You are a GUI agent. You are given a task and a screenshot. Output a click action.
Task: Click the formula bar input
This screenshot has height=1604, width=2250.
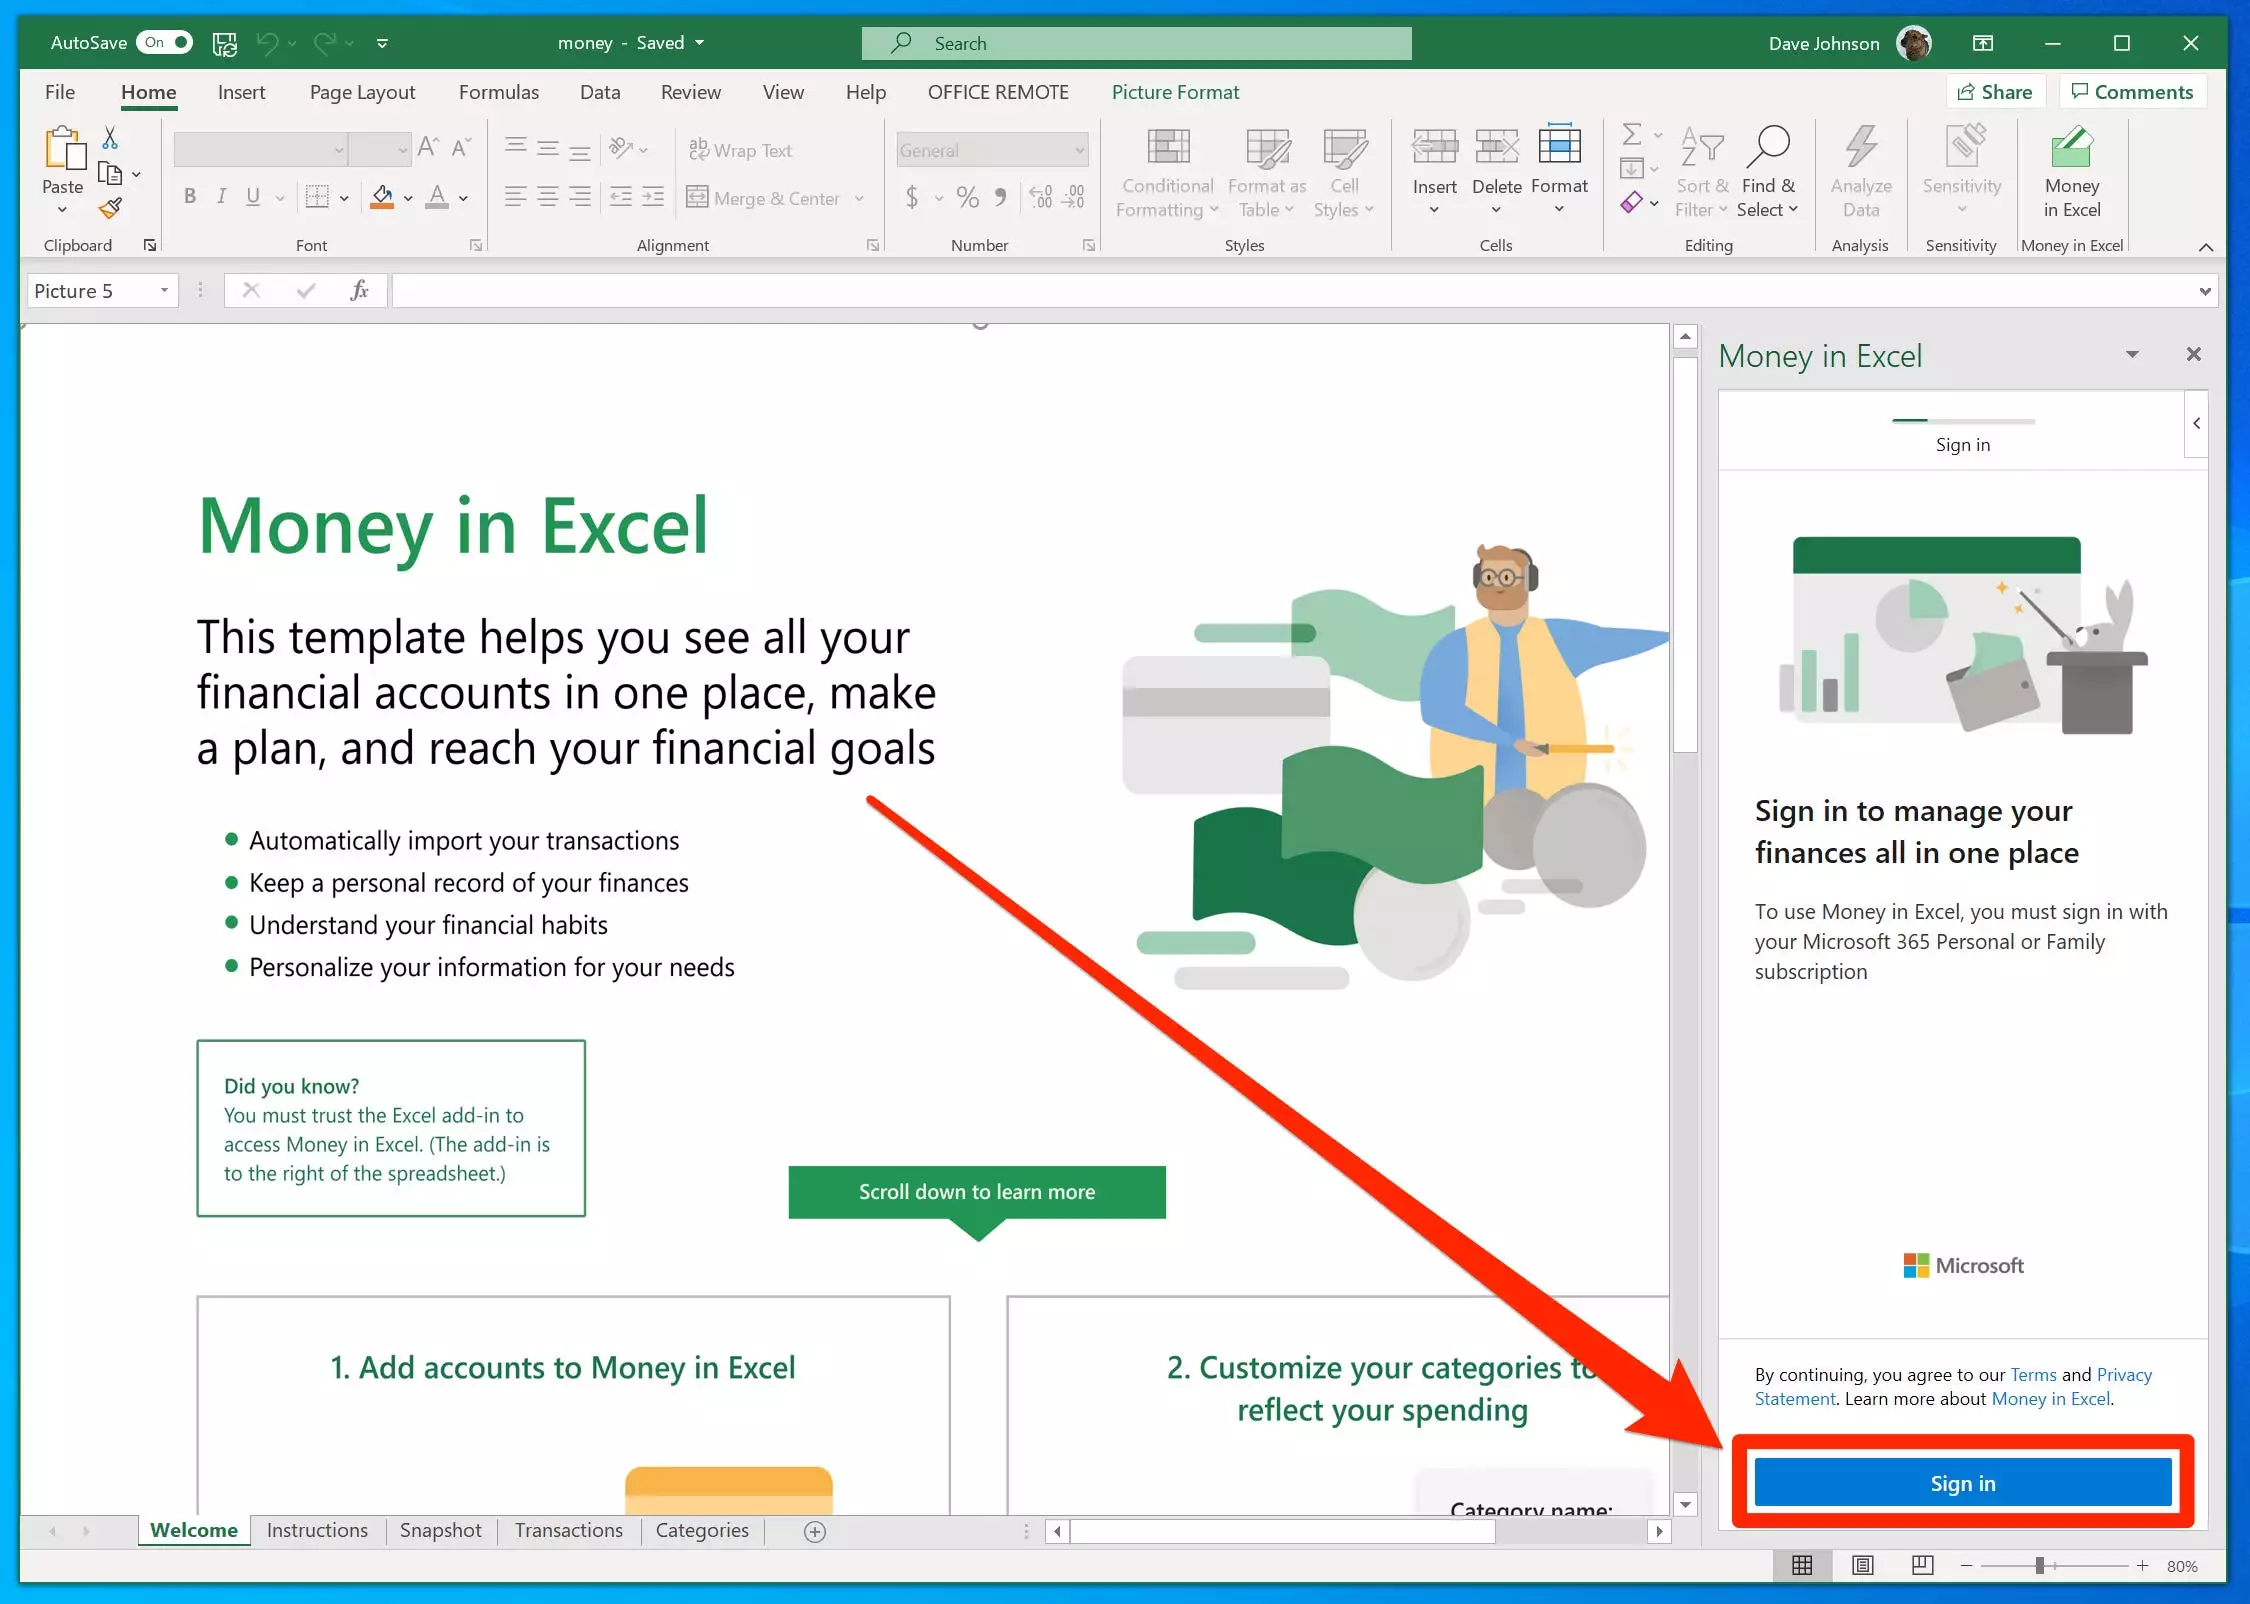tap(1292, 291)
